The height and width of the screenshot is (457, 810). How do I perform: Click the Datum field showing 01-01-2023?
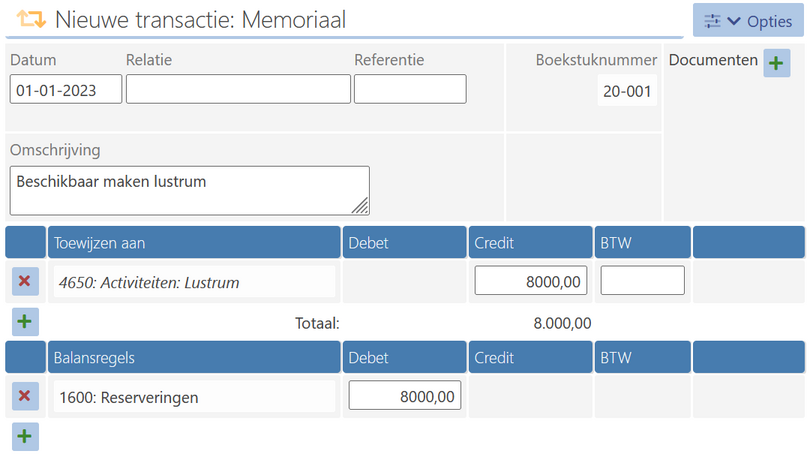click(x=66, y=89)
